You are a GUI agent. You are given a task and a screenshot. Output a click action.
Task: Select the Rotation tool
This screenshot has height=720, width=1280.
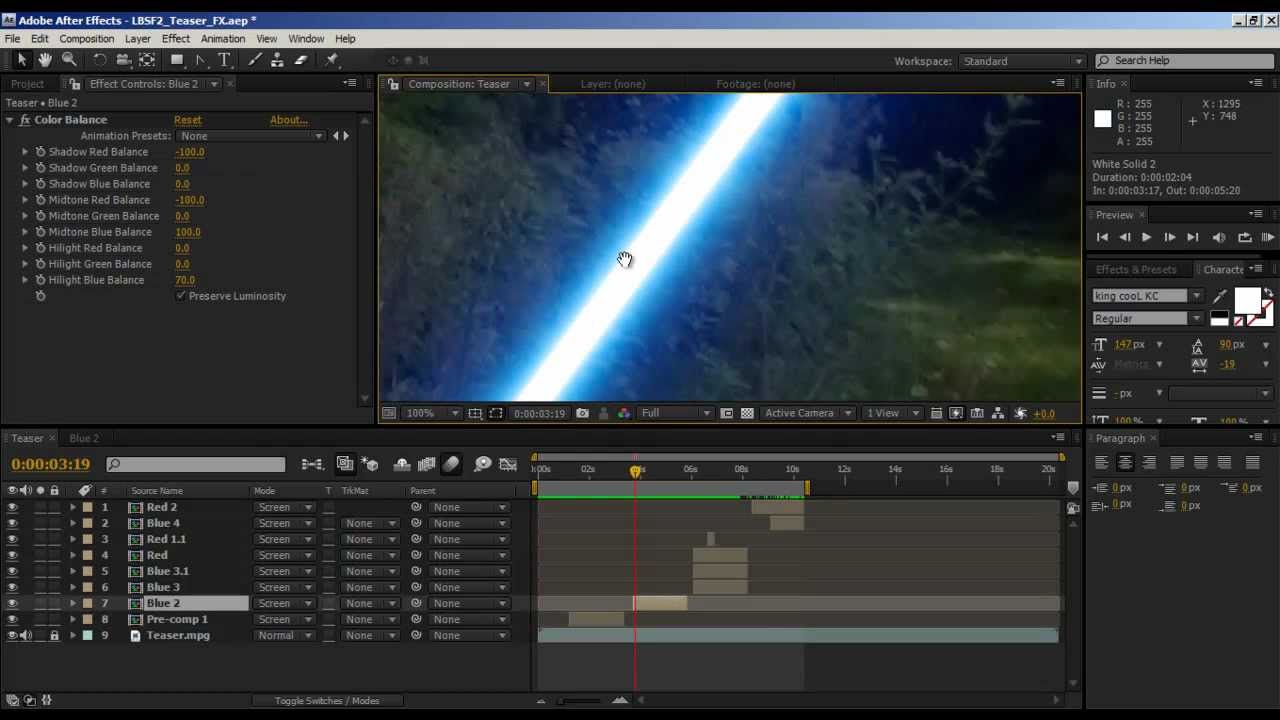[100, 60]
